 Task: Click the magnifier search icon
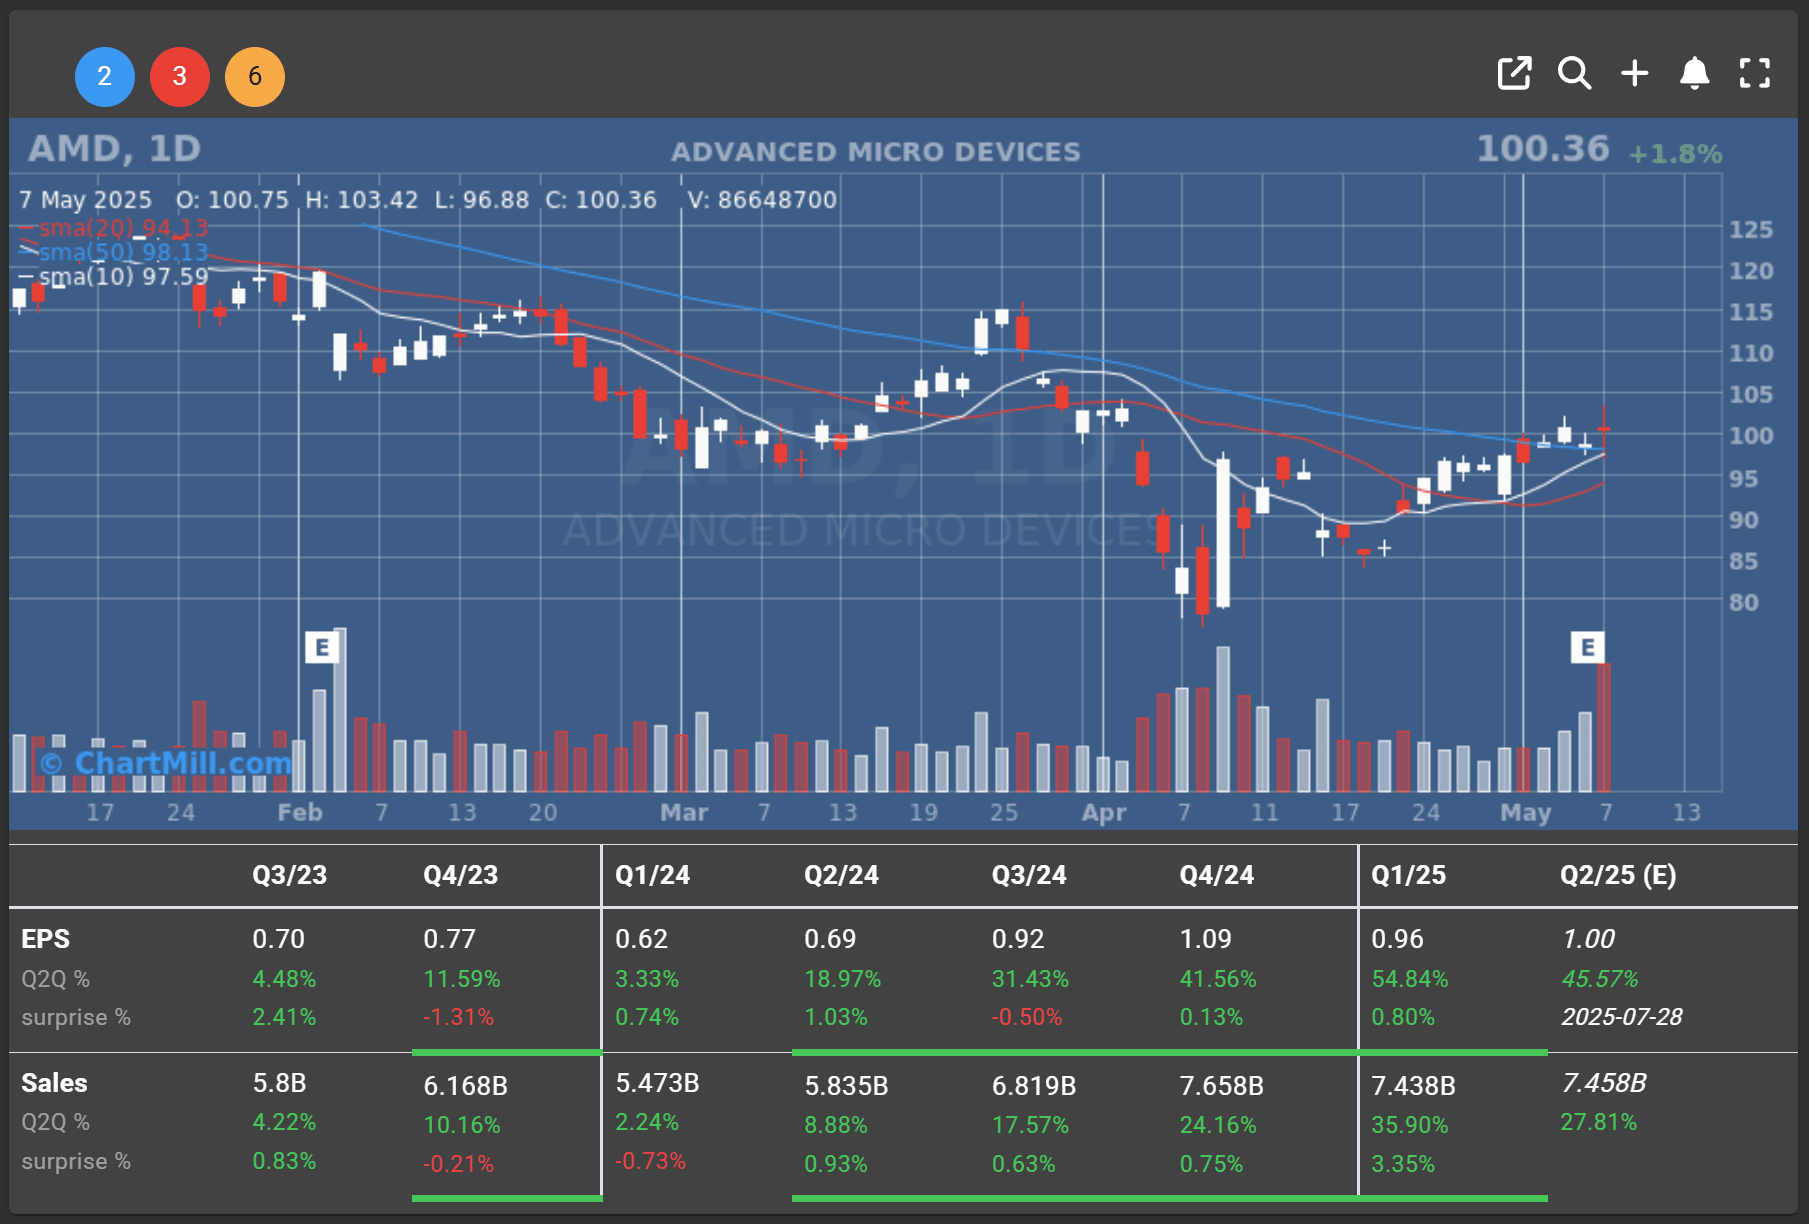coord(1574,73)
